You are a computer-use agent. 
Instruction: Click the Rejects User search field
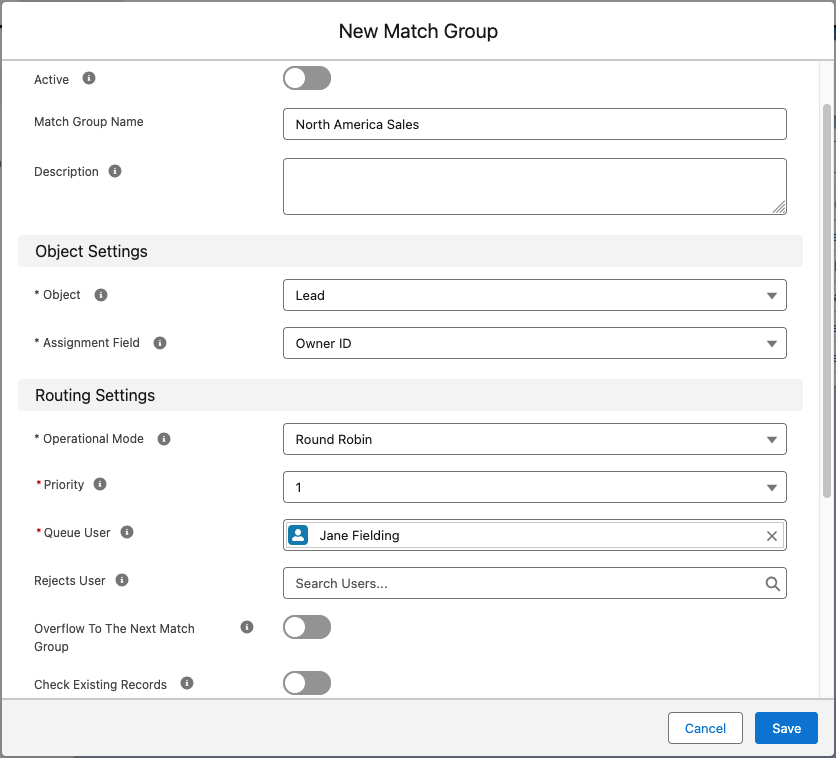coord(535,583)
